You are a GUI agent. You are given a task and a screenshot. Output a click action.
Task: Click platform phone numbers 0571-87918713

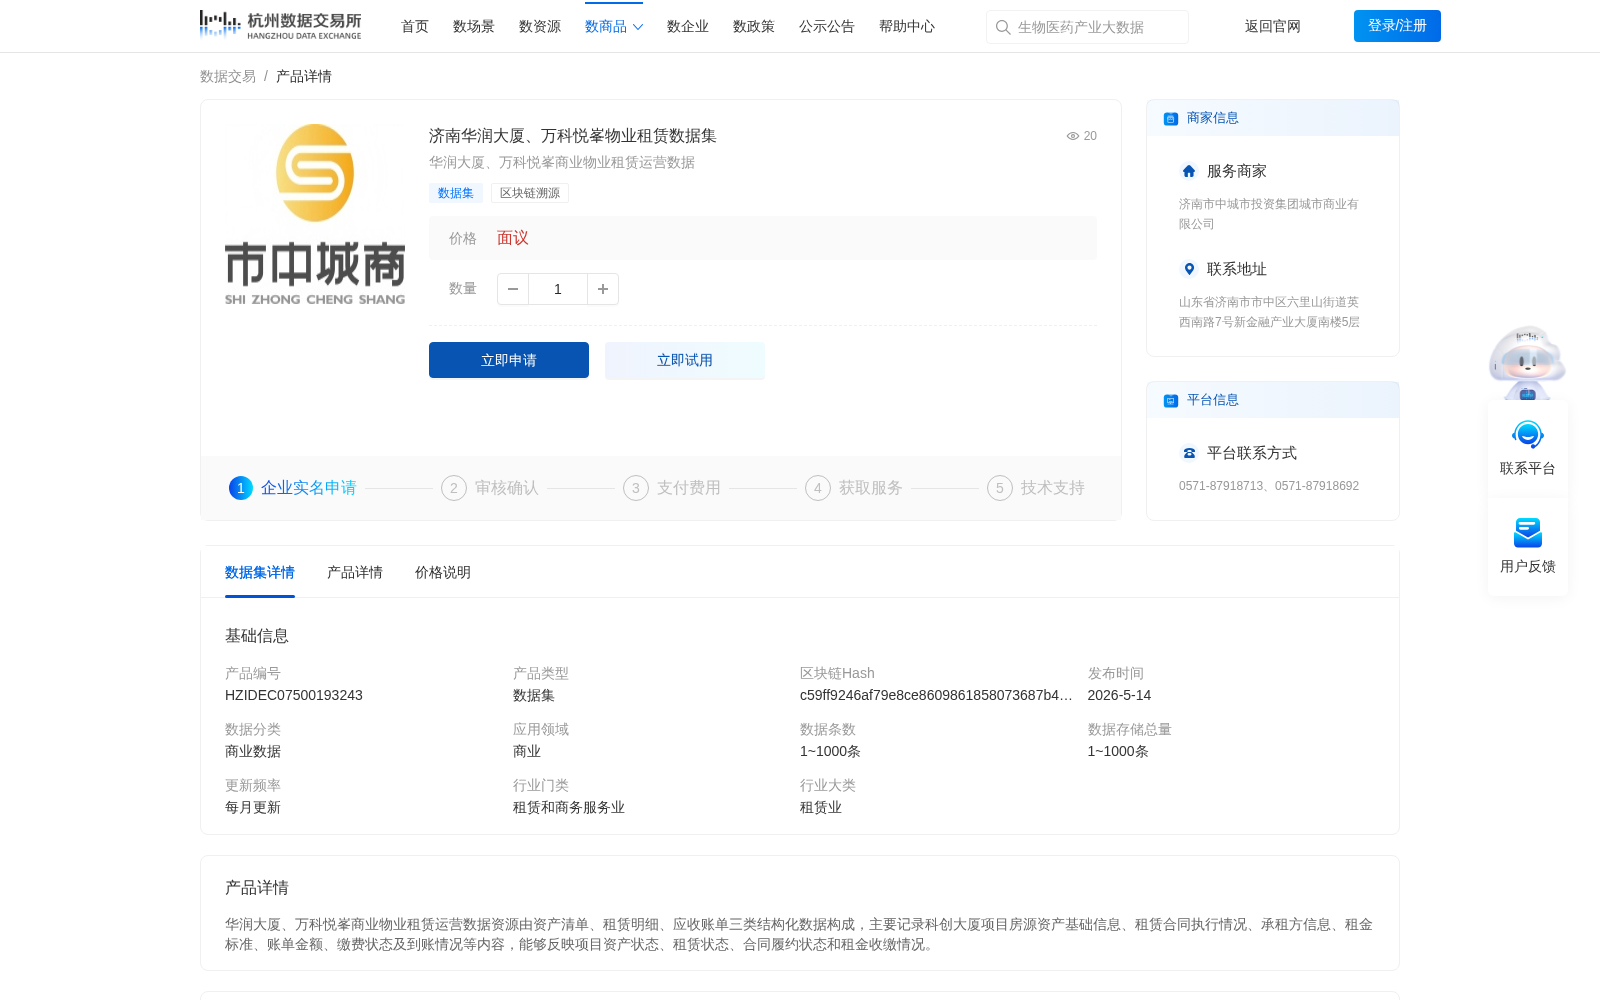(1269, 486)
